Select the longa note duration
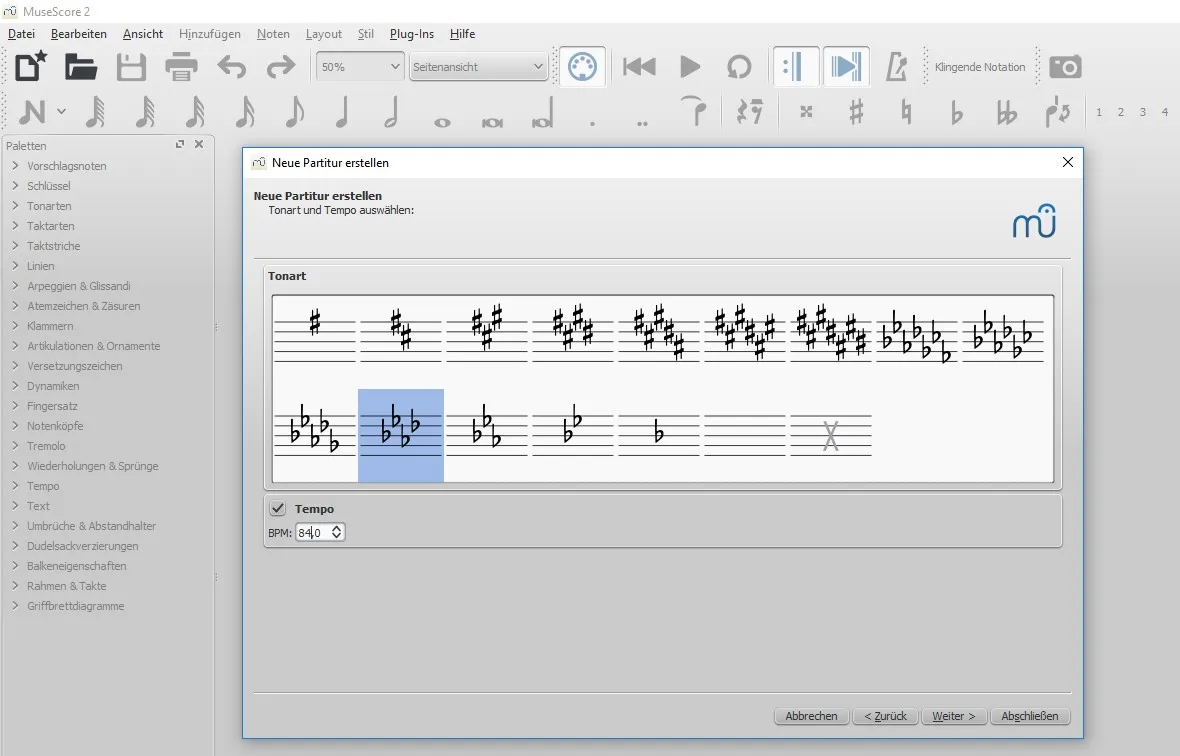Viewport: 1180px width, 756px height. pyautogui.click(x=543, y=112)
